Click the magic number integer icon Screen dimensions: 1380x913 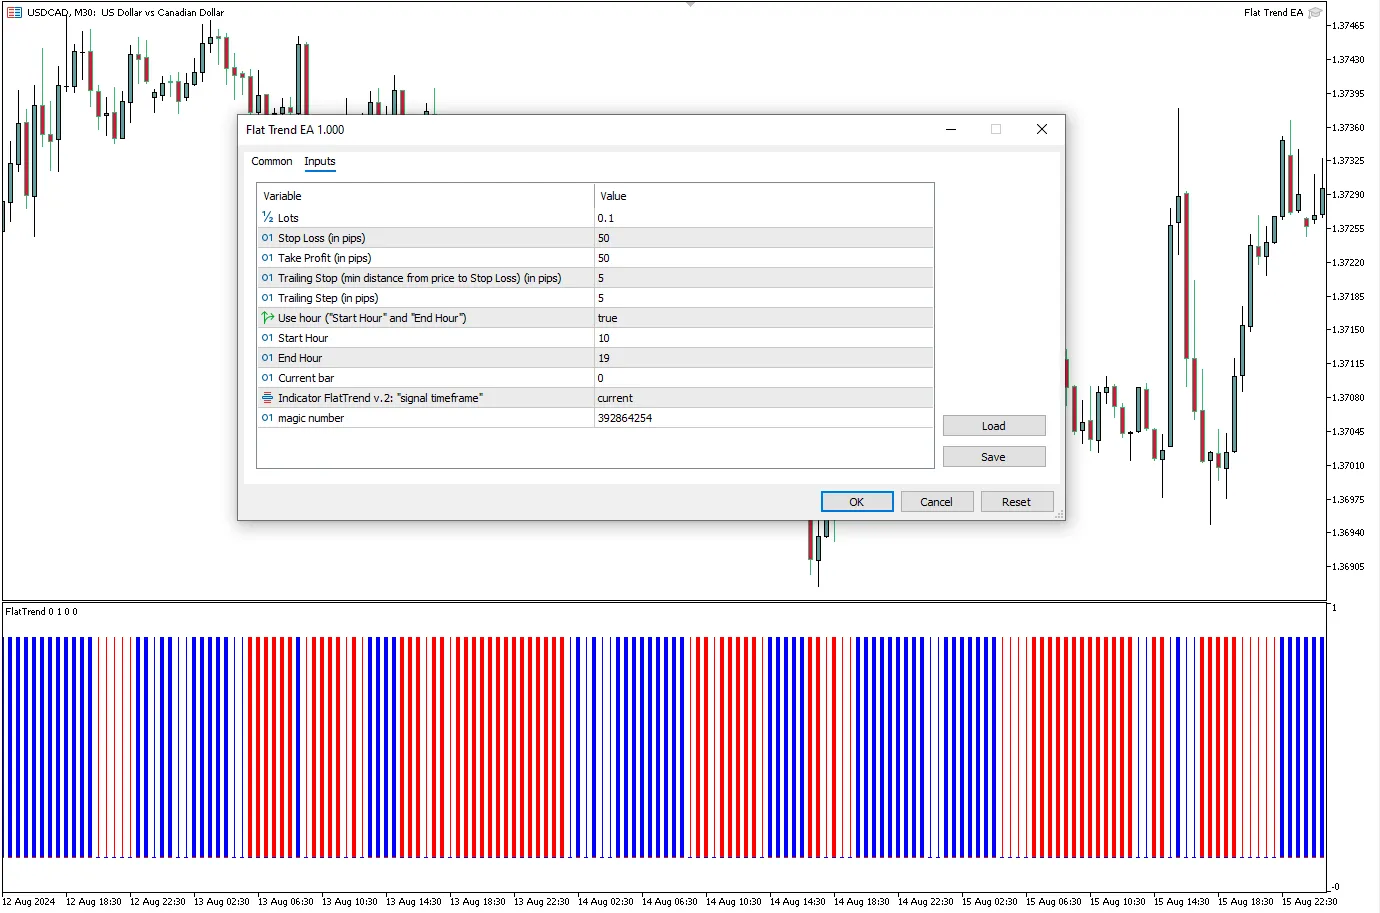[x=267, y=418]
